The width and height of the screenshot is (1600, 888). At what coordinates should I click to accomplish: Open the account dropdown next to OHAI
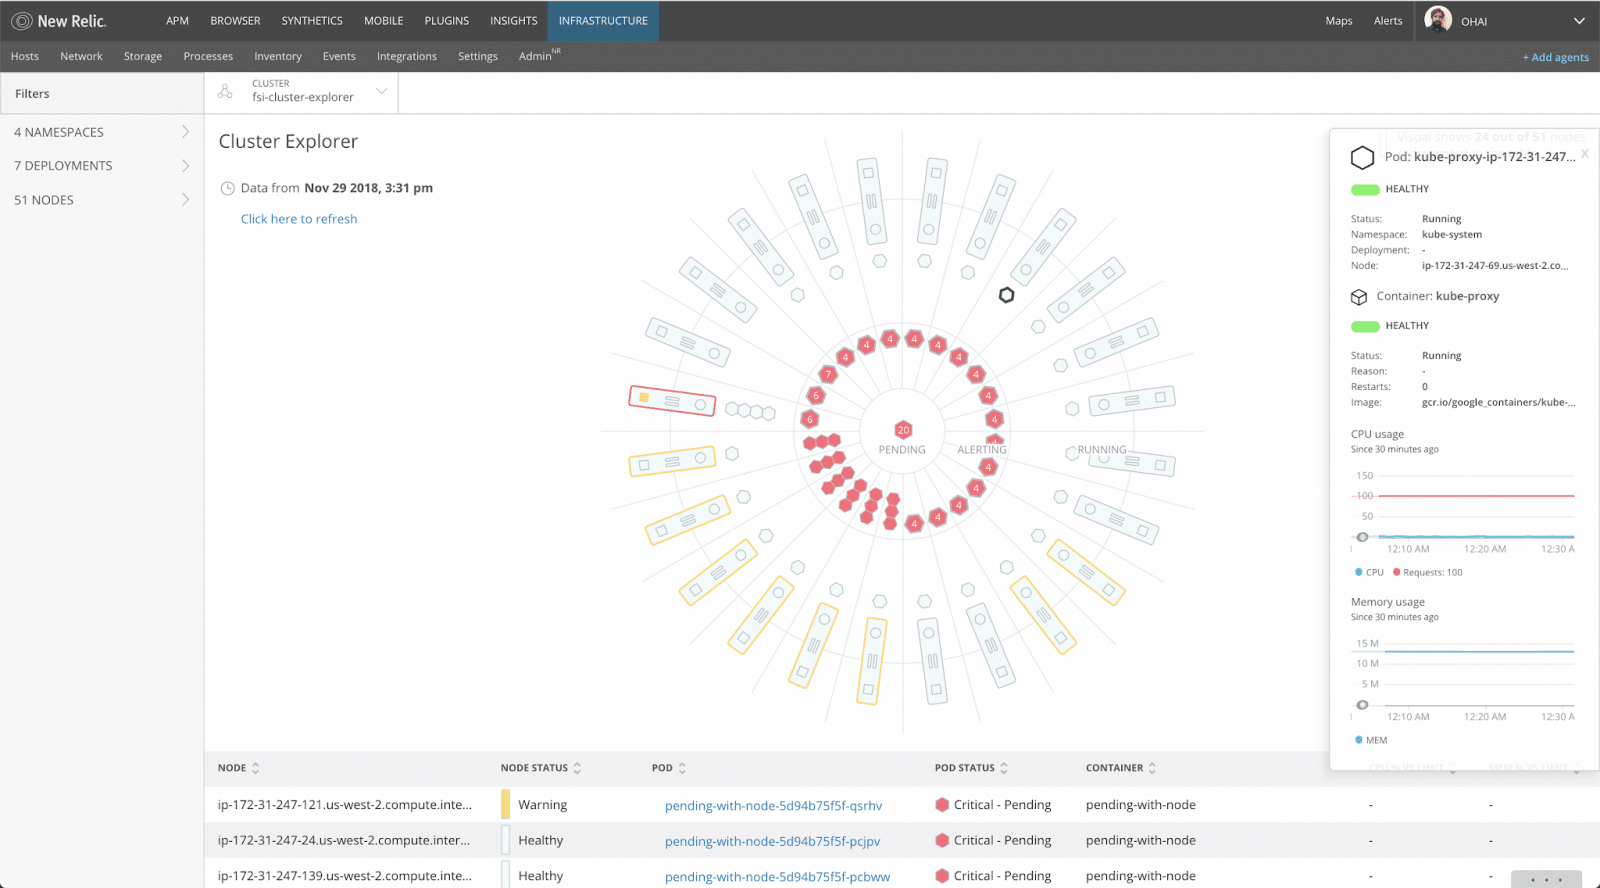(x=1579, y=21)
